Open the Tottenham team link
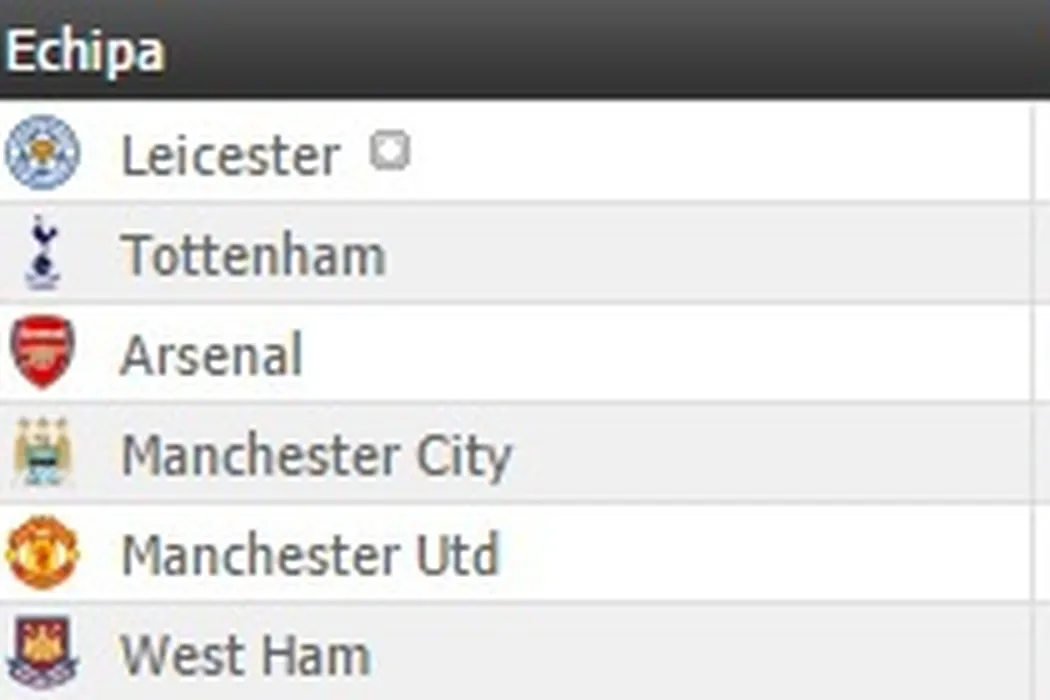This screenshot has height=700, width=1050. point(253,255)
